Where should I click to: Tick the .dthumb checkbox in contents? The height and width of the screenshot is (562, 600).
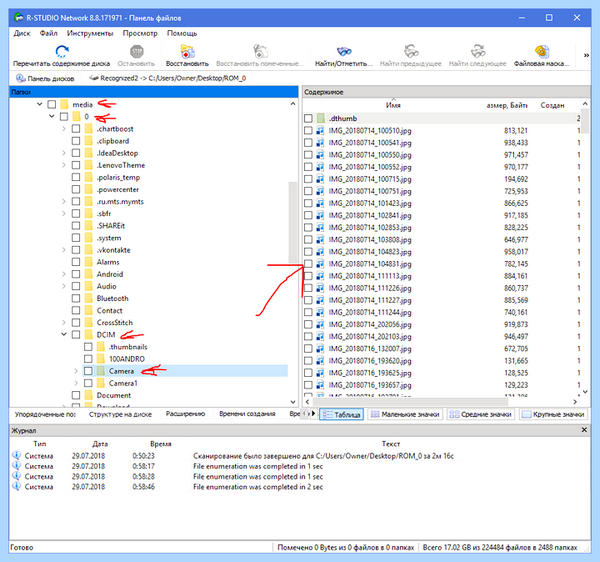(308, 119)
